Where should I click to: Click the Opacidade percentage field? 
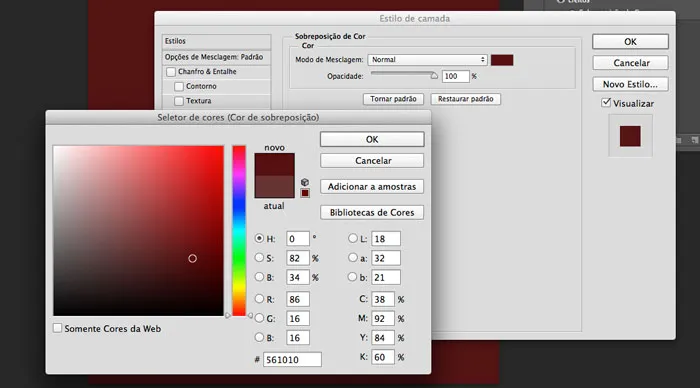[455, 76]
